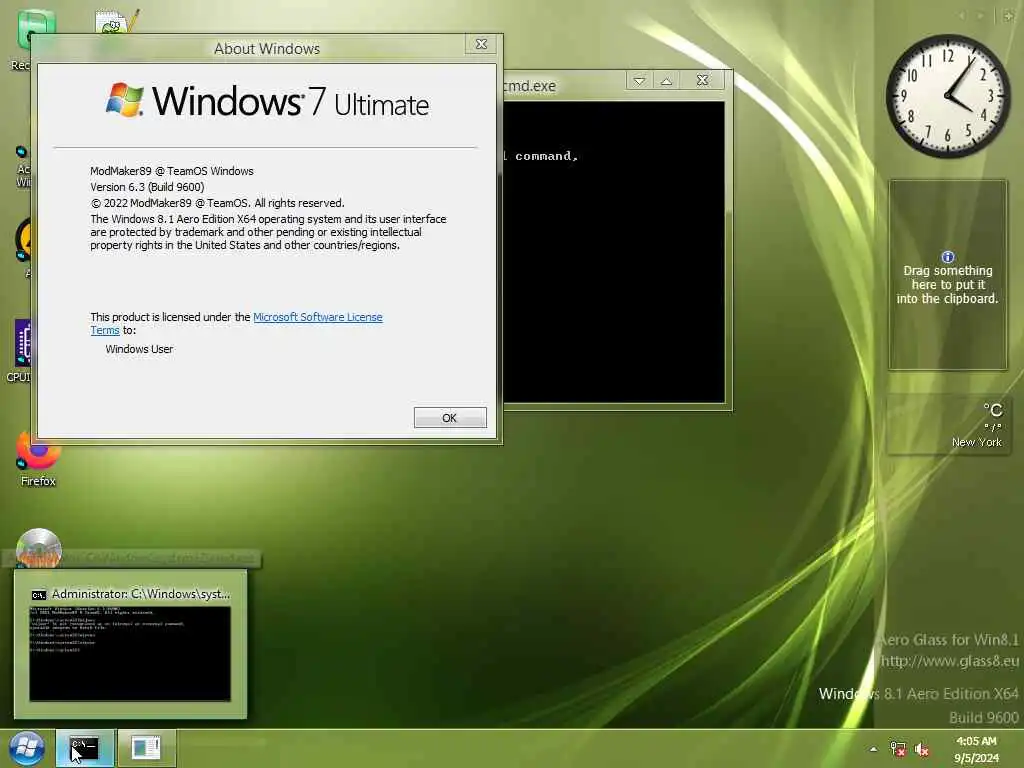
Task: Click the cmd.exe title bar text
Action: pos(530,86)
